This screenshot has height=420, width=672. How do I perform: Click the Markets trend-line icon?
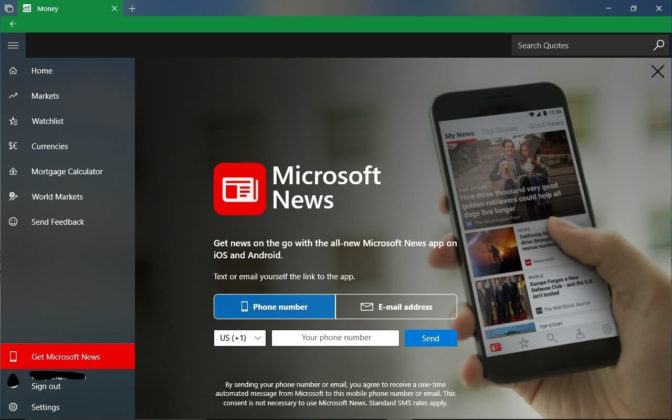coord(13,96)
